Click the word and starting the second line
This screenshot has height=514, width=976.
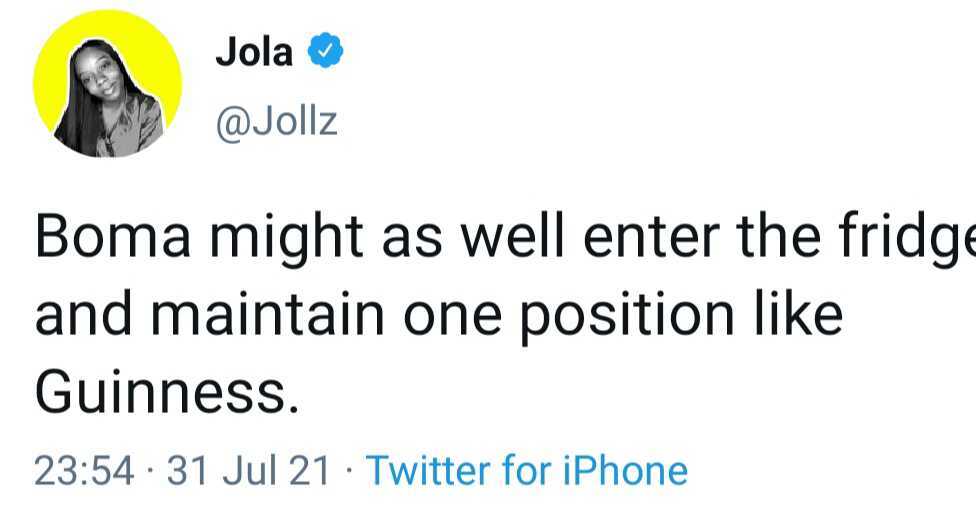pyautogui.click(x=84, y=316)
